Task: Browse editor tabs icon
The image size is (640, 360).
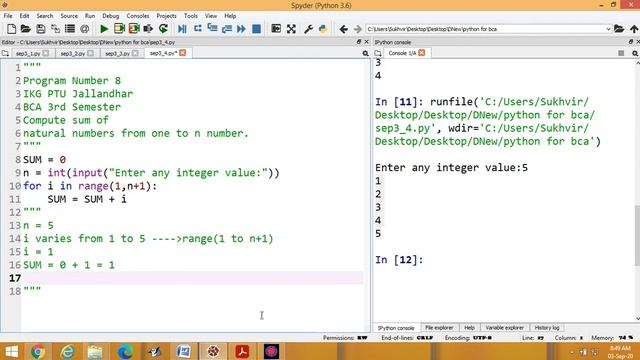Action: point(5,53)
